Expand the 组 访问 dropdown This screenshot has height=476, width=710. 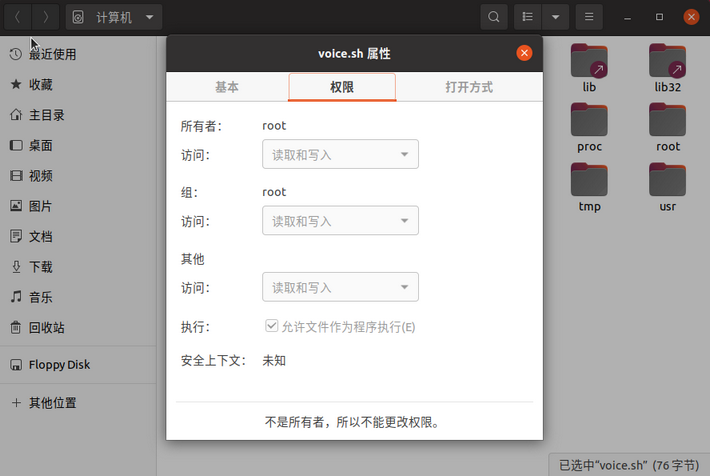pos(340,221)
